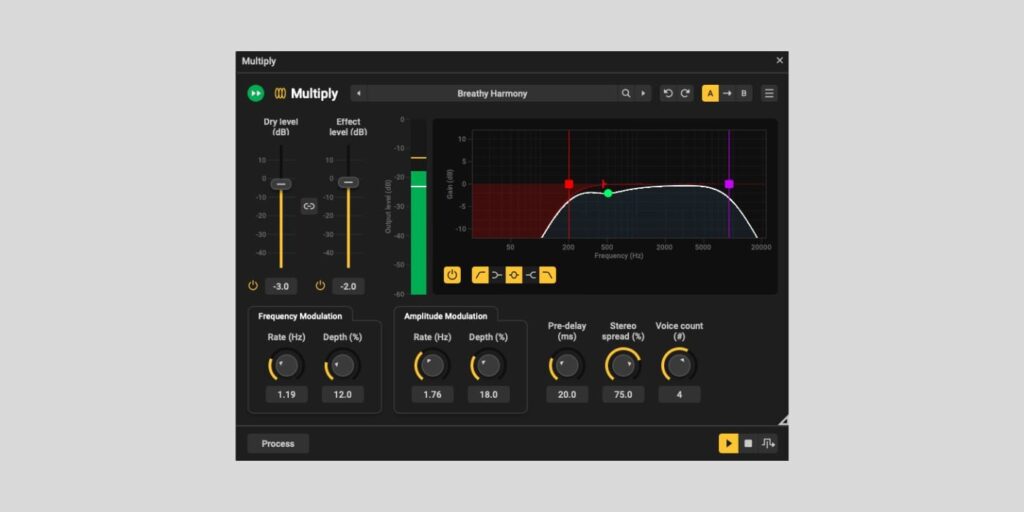Edit Frequency Modulation Rate value 1.19
1024x512 pixels.
tap(287, 394)
